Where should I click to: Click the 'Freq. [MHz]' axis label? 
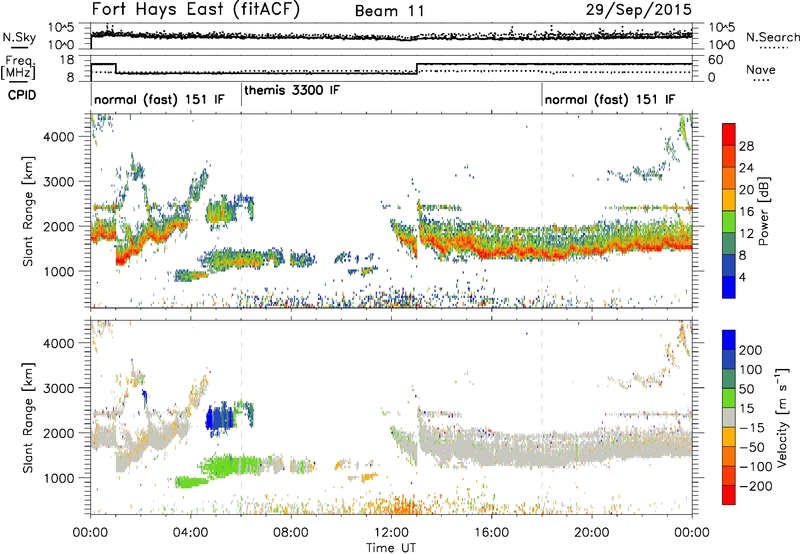tap(18, 68)
